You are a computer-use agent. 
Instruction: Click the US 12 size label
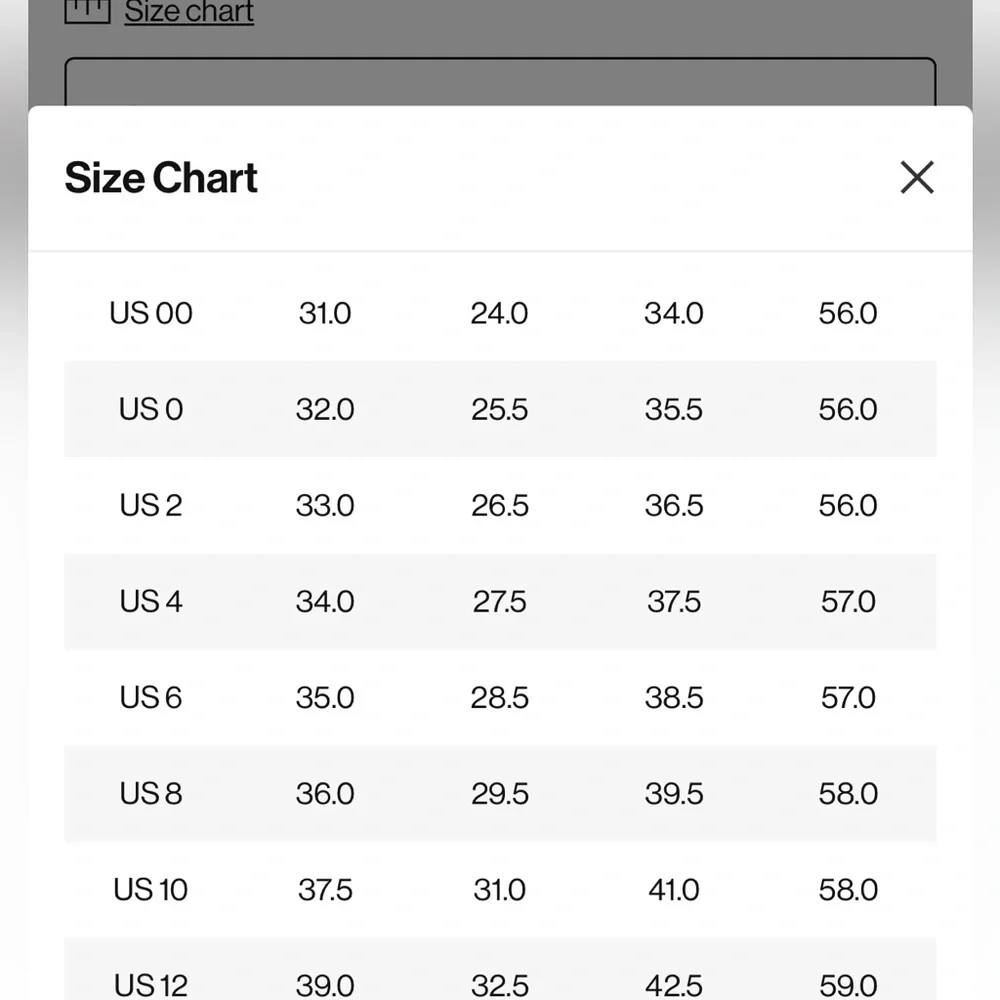pos(151,984)
